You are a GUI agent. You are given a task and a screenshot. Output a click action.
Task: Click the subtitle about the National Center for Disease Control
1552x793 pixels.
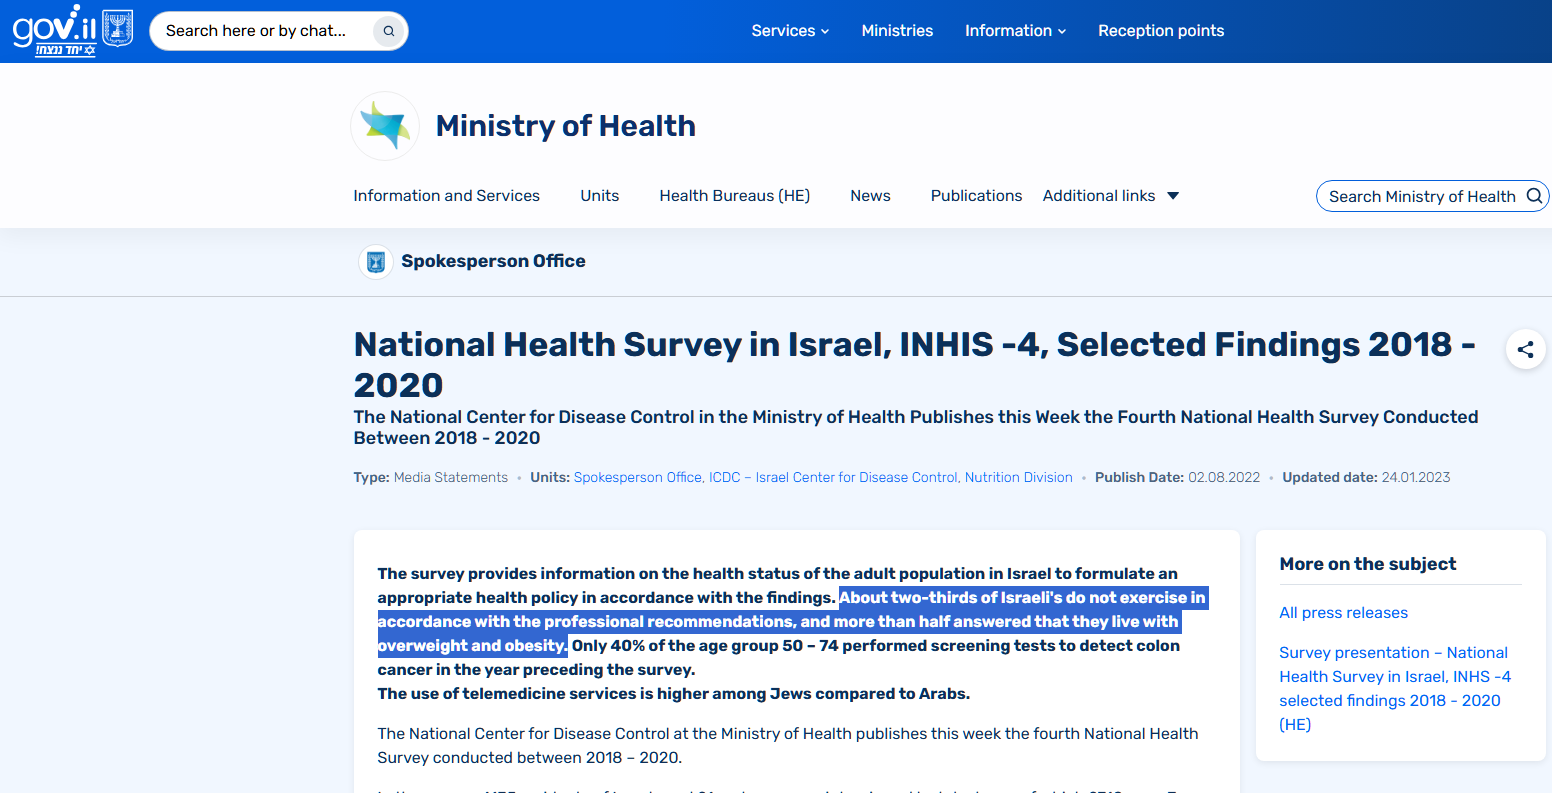click(x=916, y=428)
